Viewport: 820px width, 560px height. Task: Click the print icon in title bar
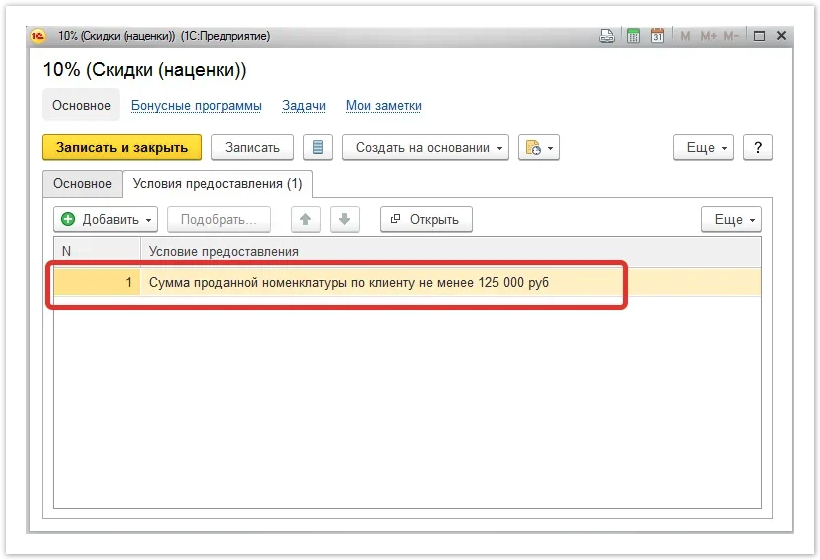pyautogui.click(x=606, y=36)
